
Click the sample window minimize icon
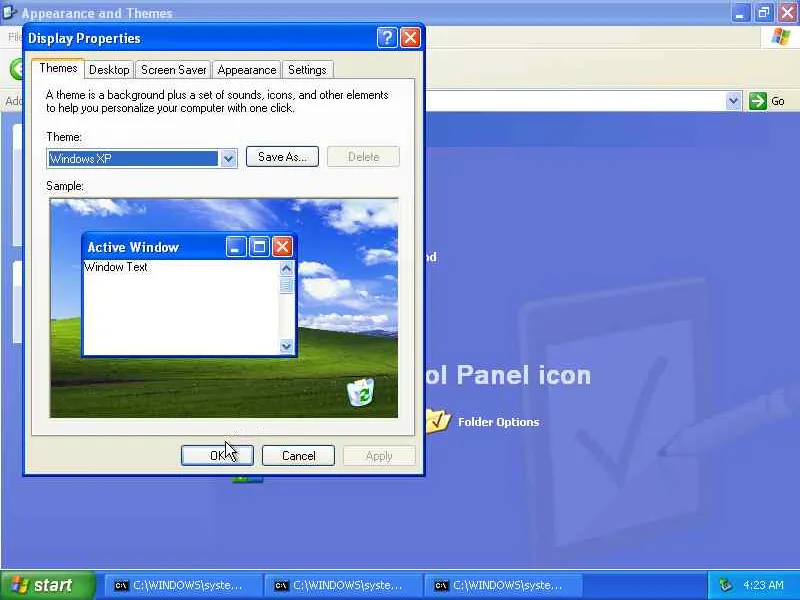tap(236, 247)
